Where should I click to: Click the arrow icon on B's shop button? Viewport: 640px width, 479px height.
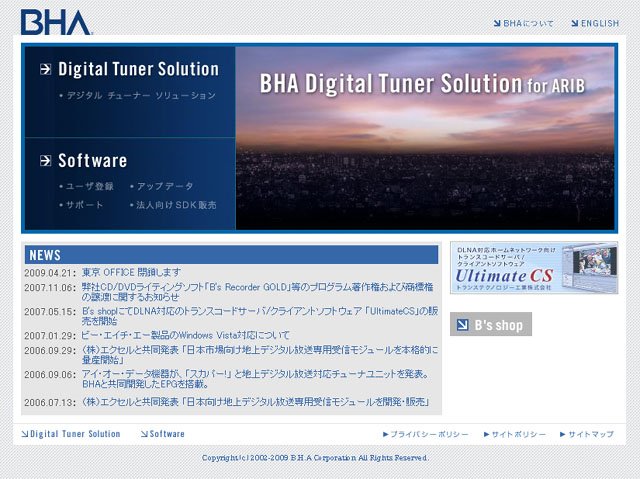(x=462, y=325)
